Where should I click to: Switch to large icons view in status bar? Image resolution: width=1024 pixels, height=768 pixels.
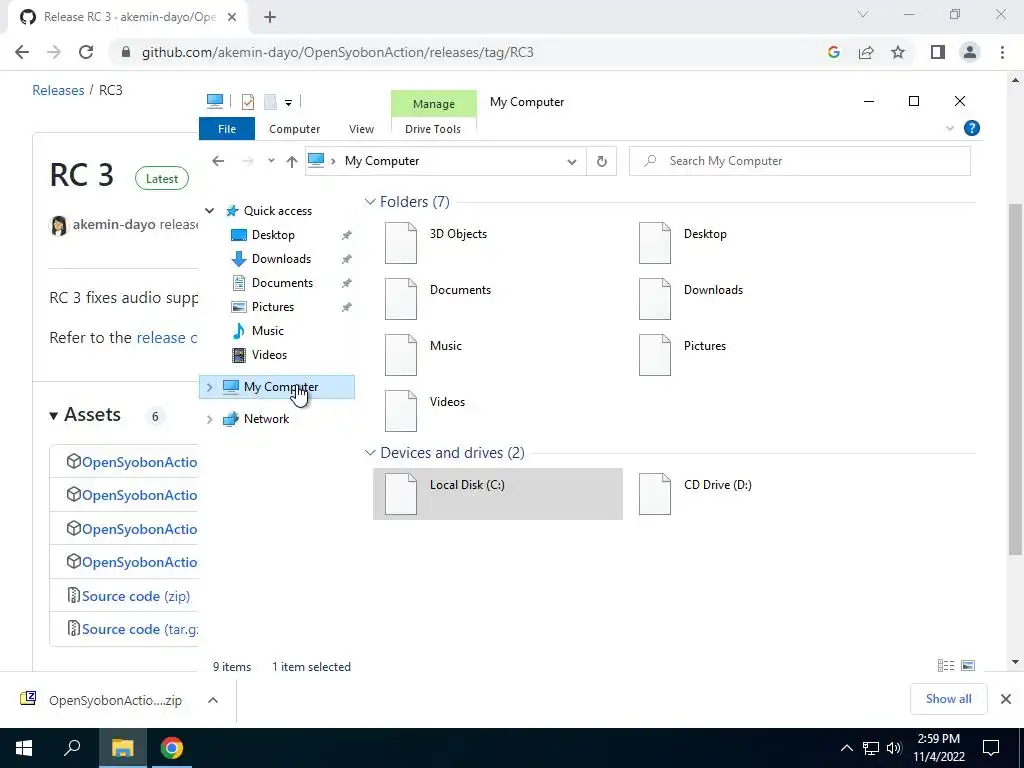point(968,665)
